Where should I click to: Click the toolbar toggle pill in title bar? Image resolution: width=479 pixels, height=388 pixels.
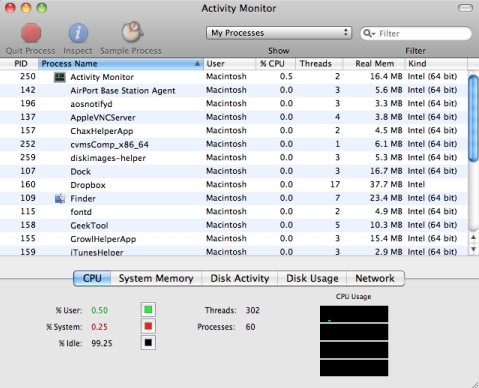(465, 8)
